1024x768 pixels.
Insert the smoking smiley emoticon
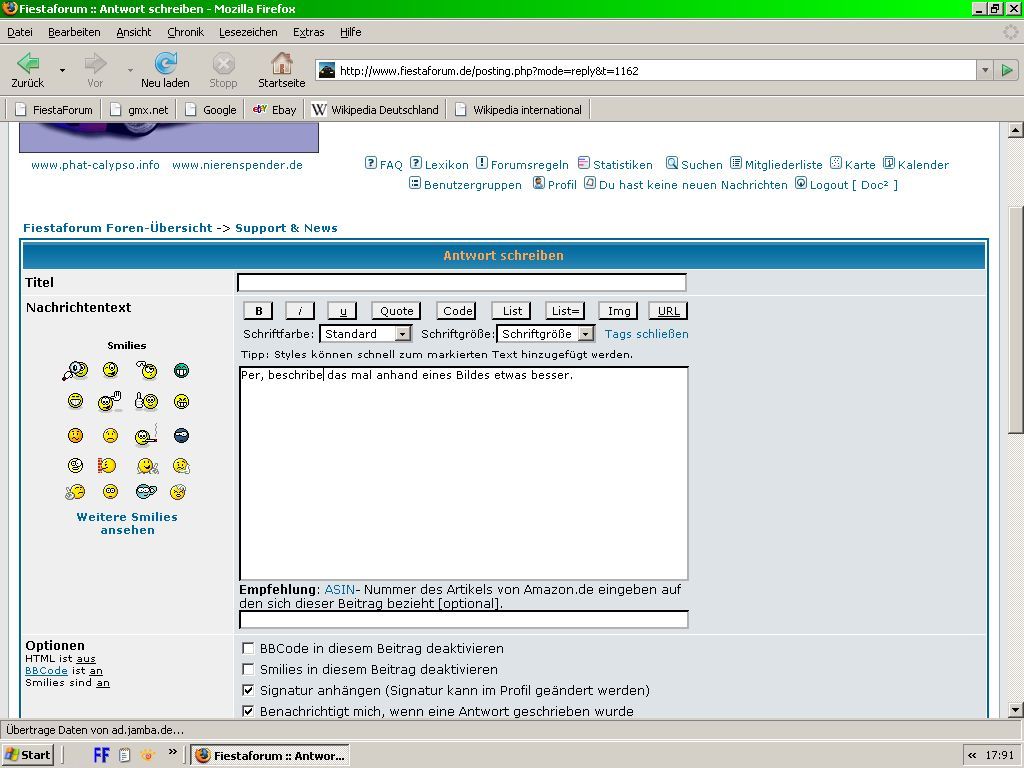pyautogui.click(x=146, y=435)
